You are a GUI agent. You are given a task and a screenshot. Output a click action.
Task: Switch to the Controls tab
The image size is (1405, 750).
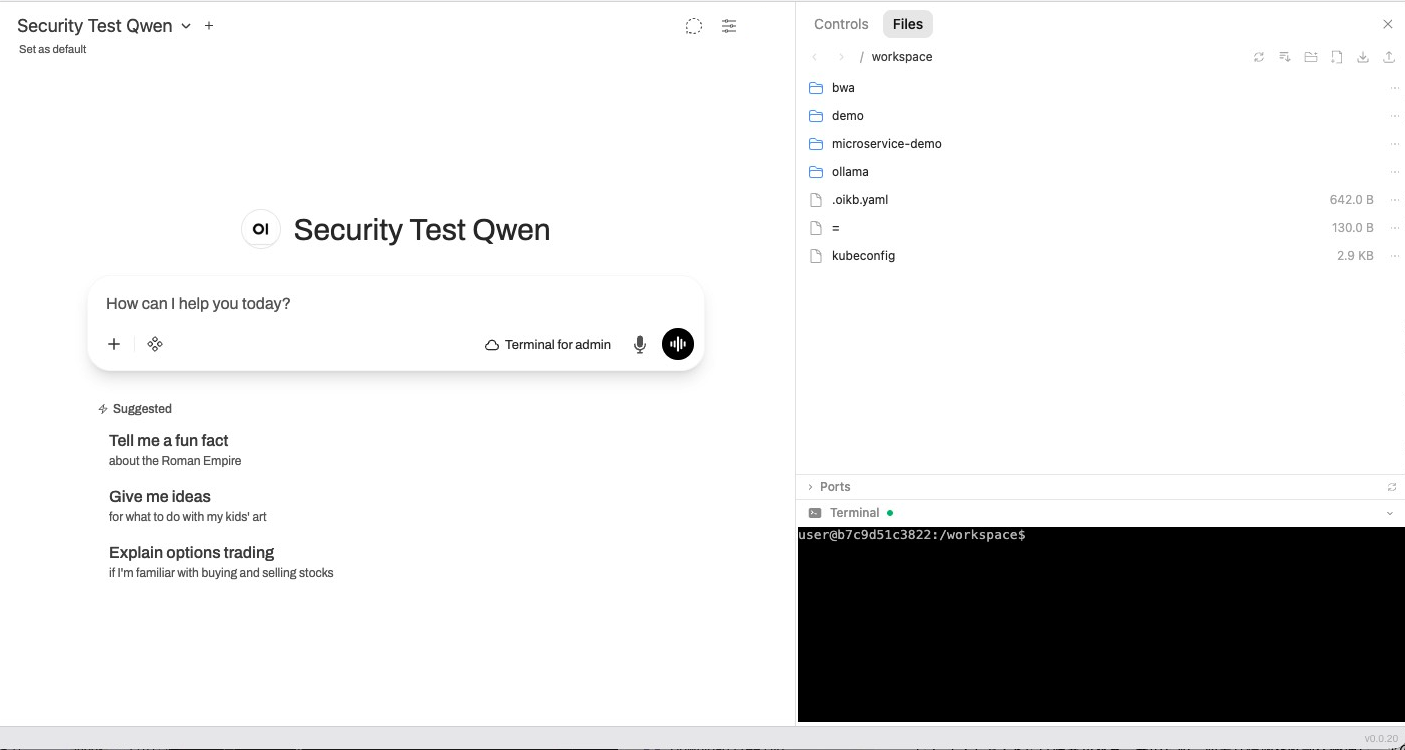(841, 24)
